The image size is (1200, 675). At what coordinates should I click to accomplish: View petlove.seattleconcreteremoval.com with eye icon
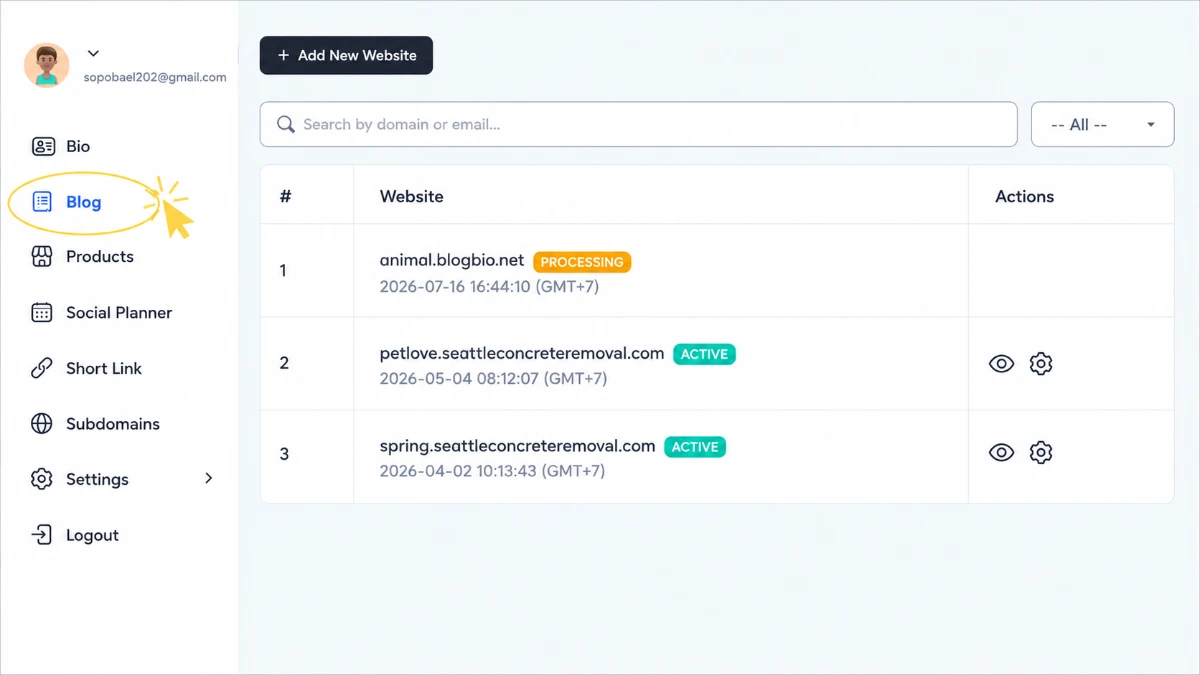(x=1001, y=364)
